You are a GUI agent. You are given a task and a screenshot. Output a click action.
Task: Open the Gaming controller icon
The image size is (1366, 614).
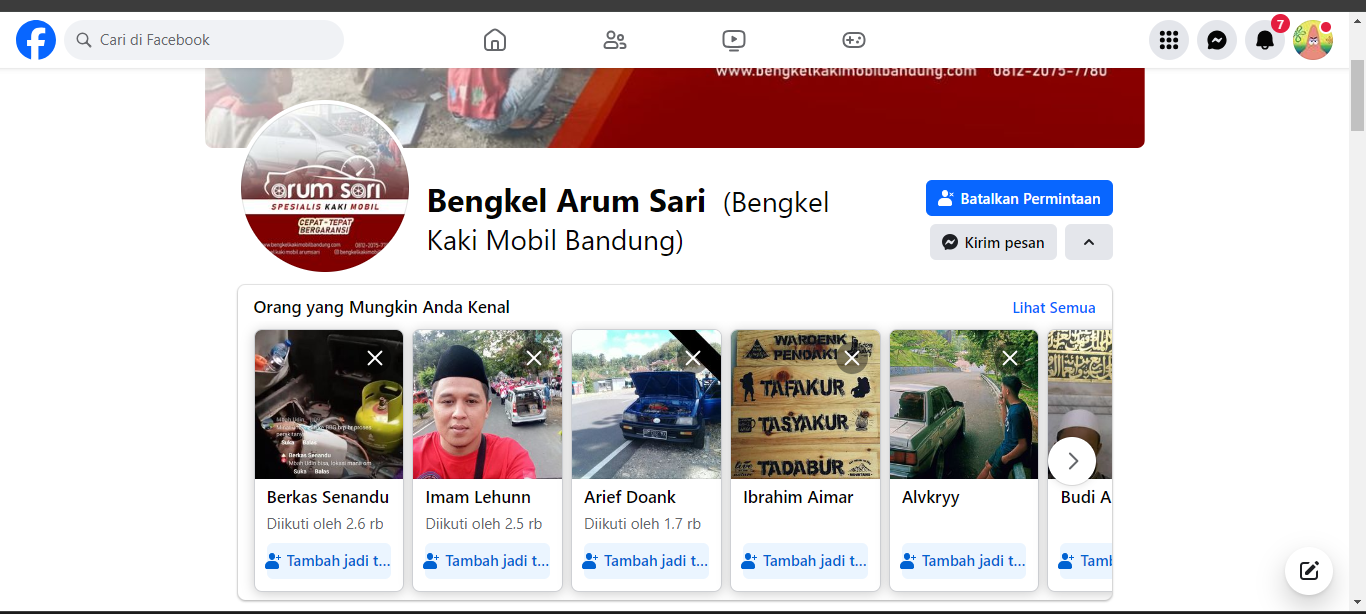tap(853, 40)
